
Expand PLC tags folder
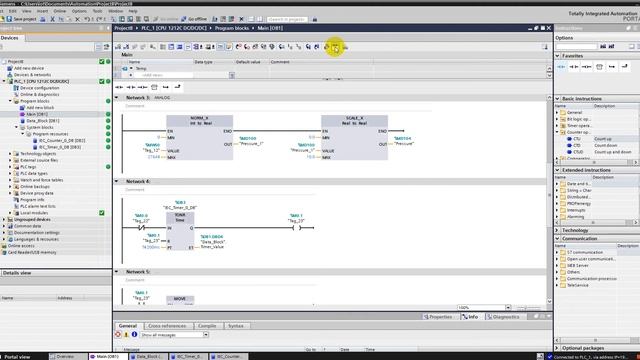10,167
